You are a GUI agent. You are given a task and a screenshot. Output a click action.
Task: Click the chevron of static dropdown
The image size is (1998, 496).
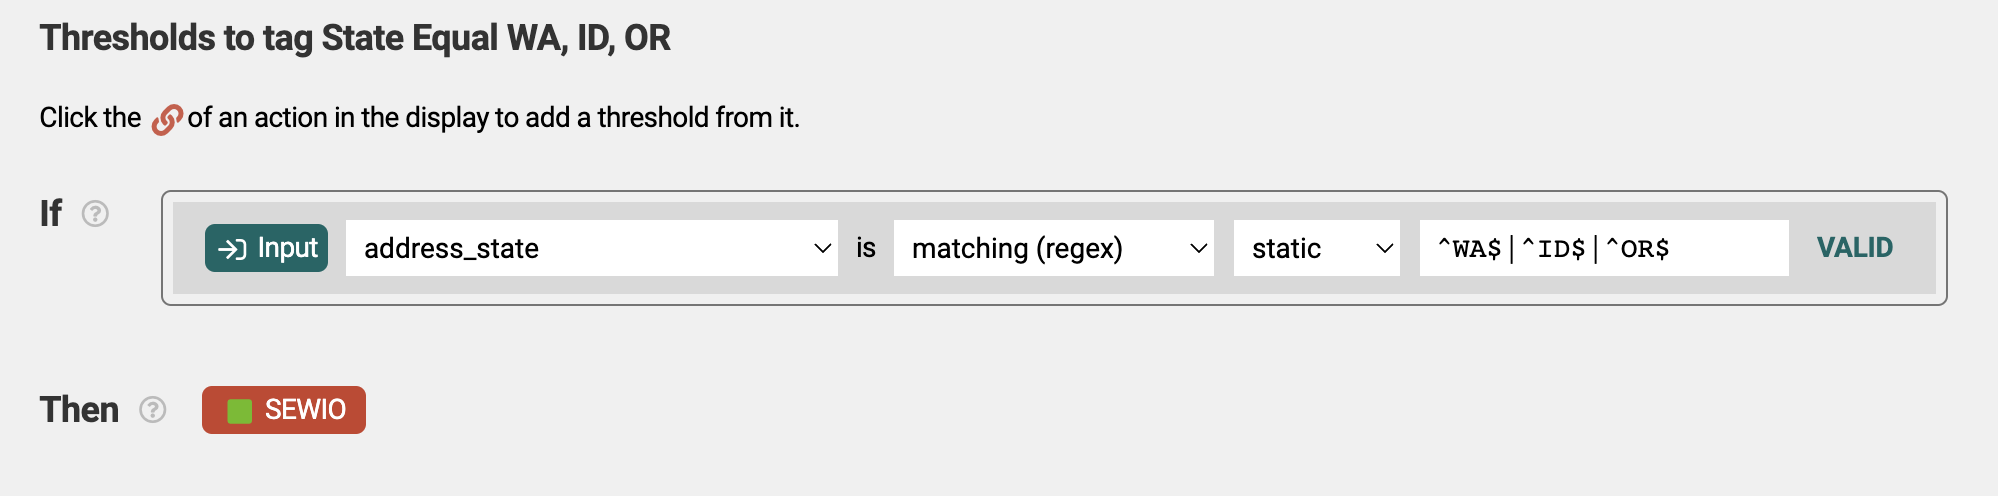(1385, 248)
